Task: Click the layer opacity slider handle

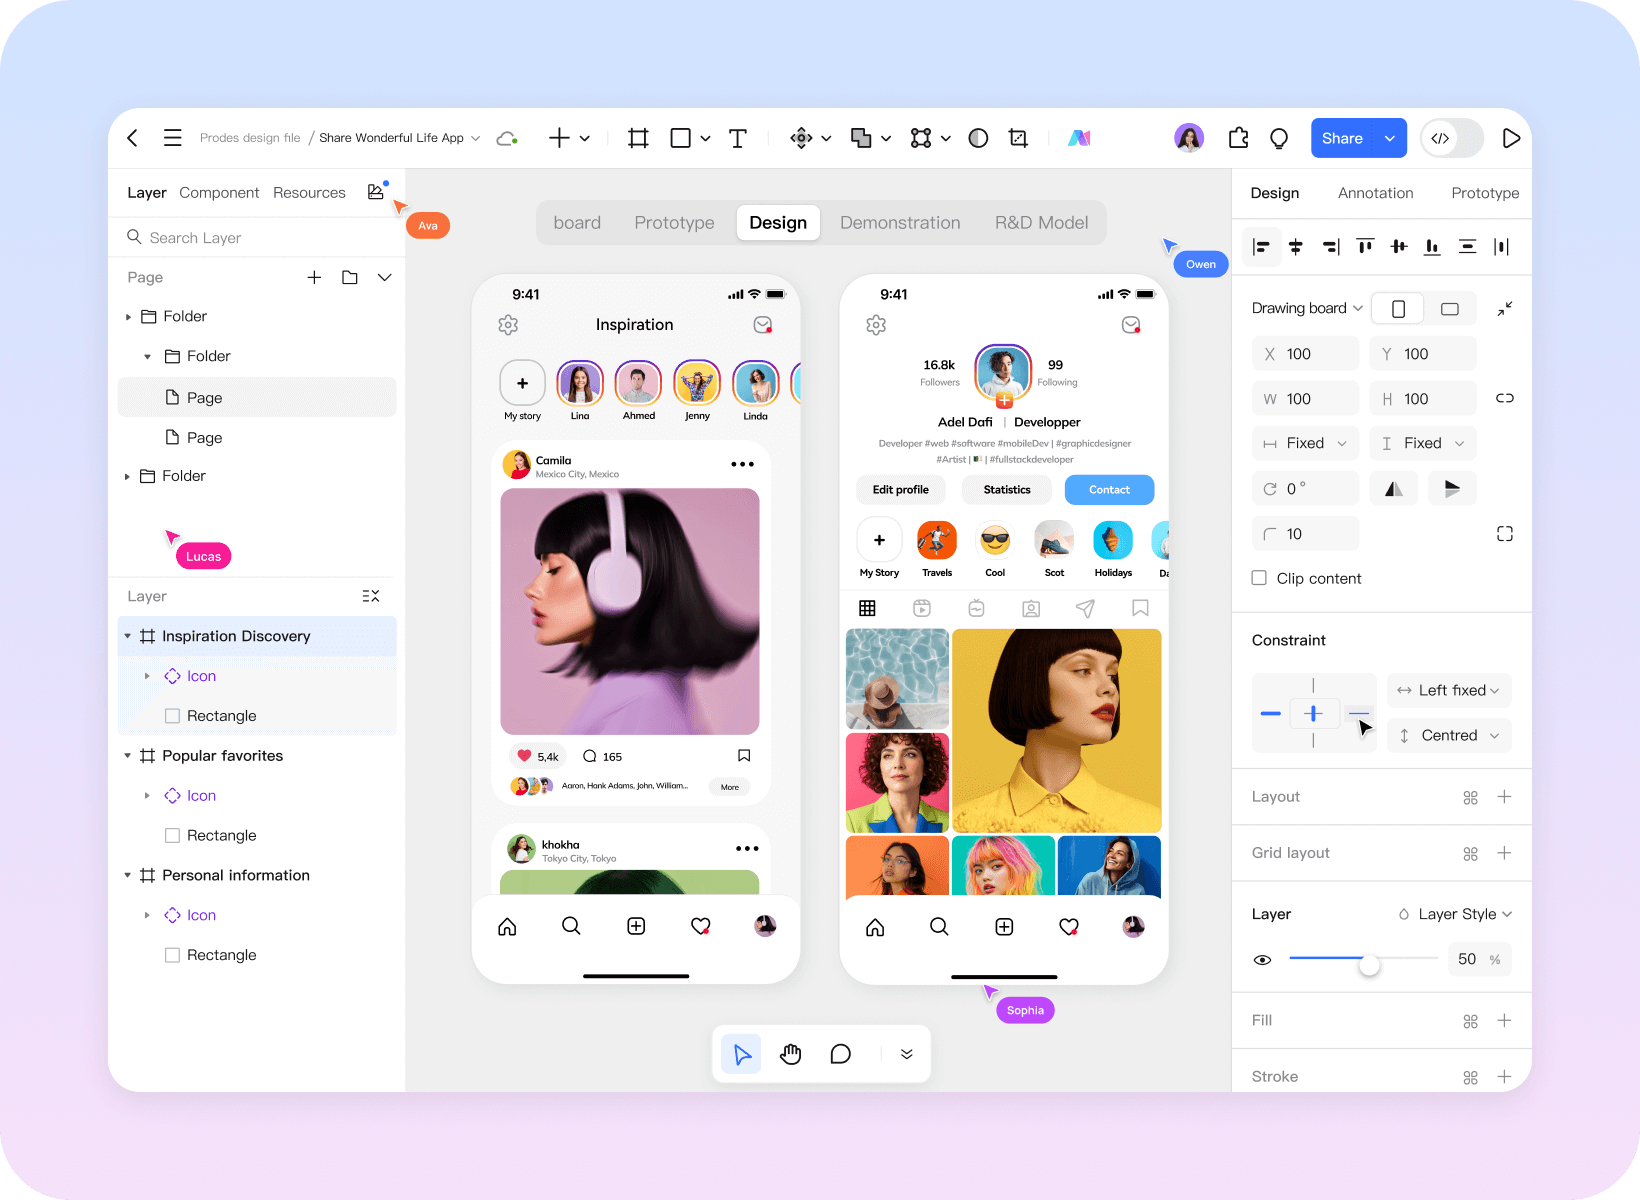Action: (1369, 964)
